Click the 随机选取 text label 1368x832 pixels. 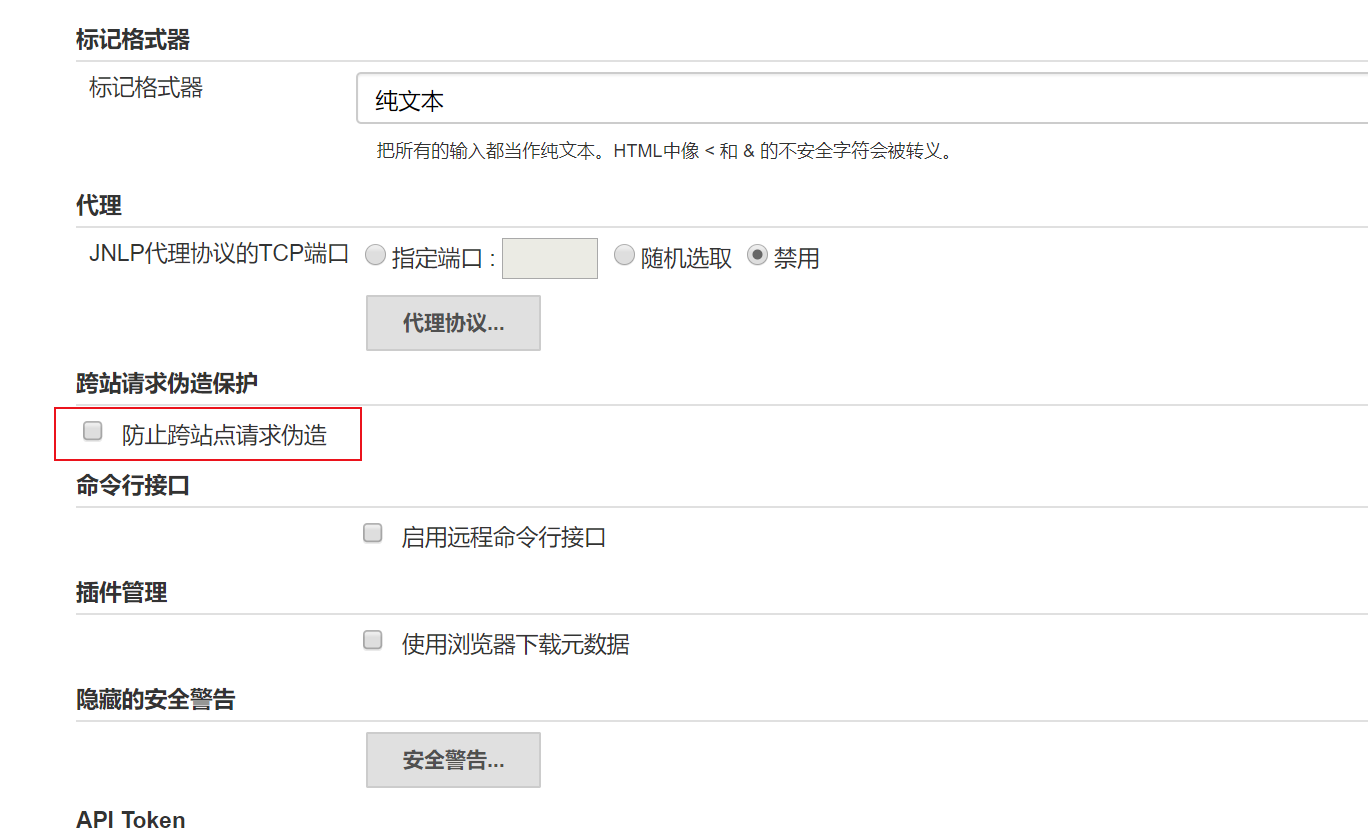[x=686, y=259]
